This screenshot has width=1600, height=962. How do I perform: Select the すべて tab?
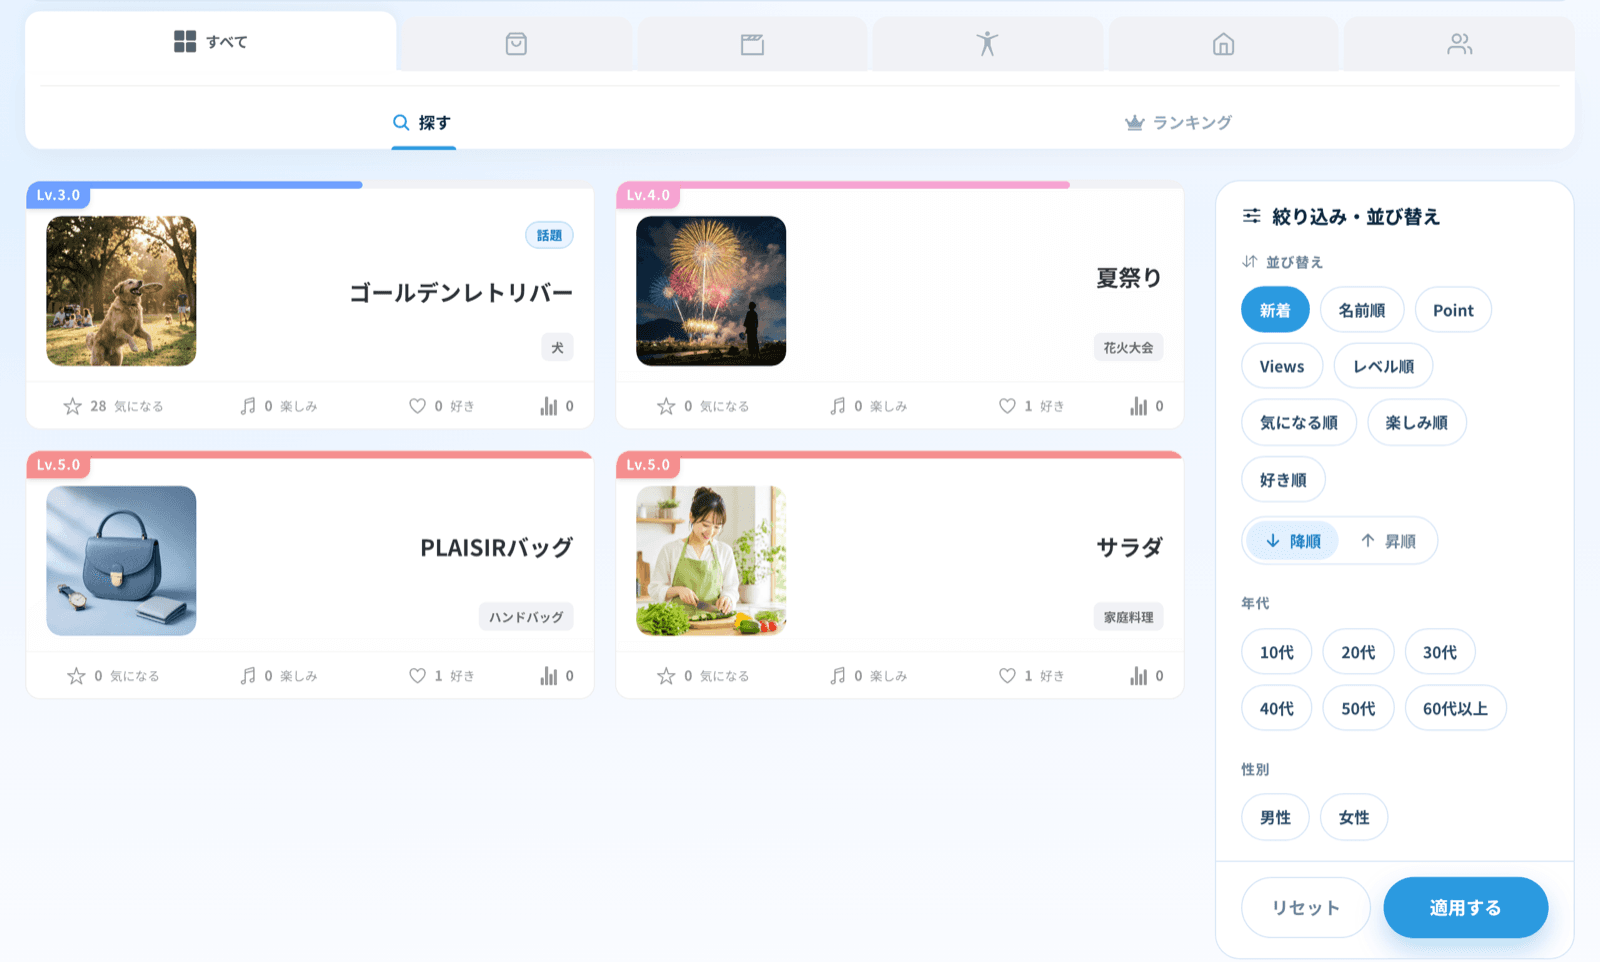(211, 42)
